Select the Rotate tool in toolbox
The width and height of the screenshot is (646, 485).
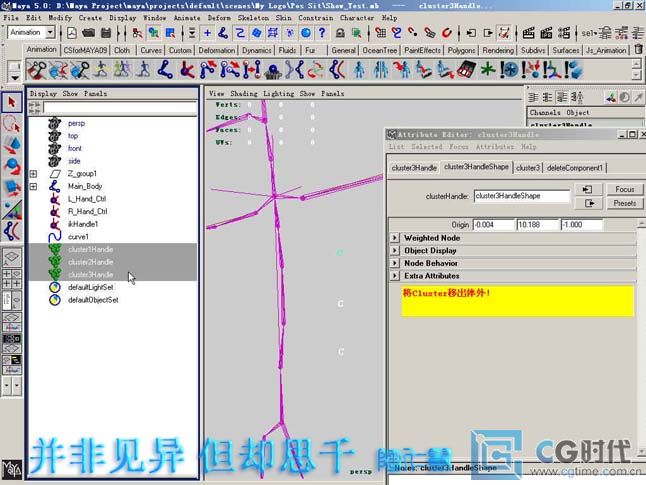[x=12, y=166]
